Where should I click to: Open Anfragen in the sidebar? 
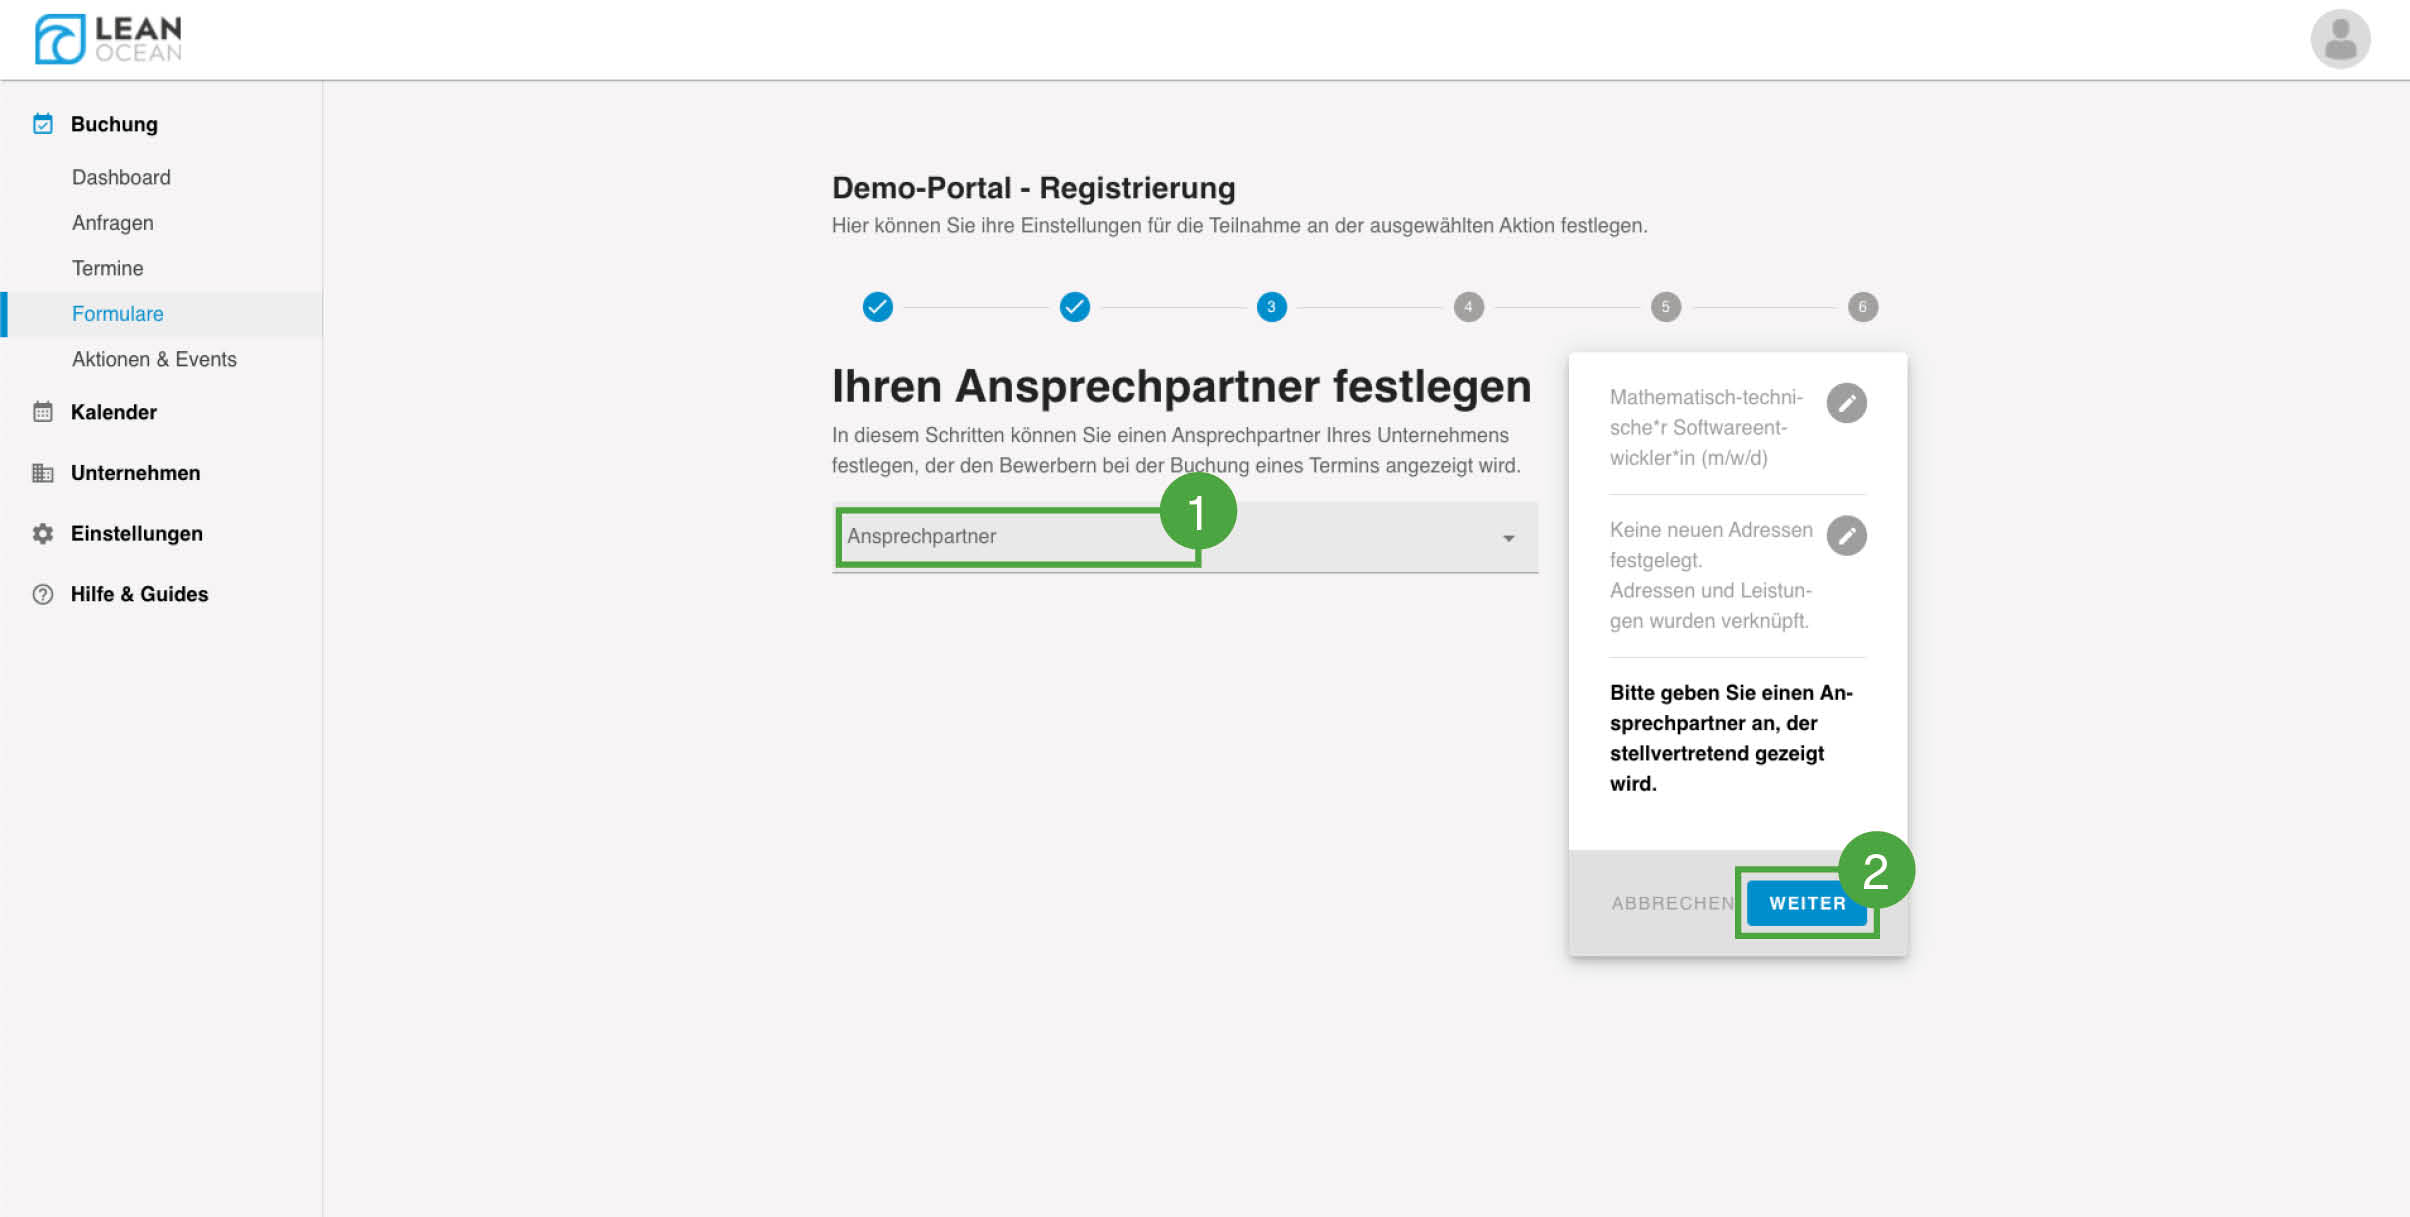click(112, 223)
